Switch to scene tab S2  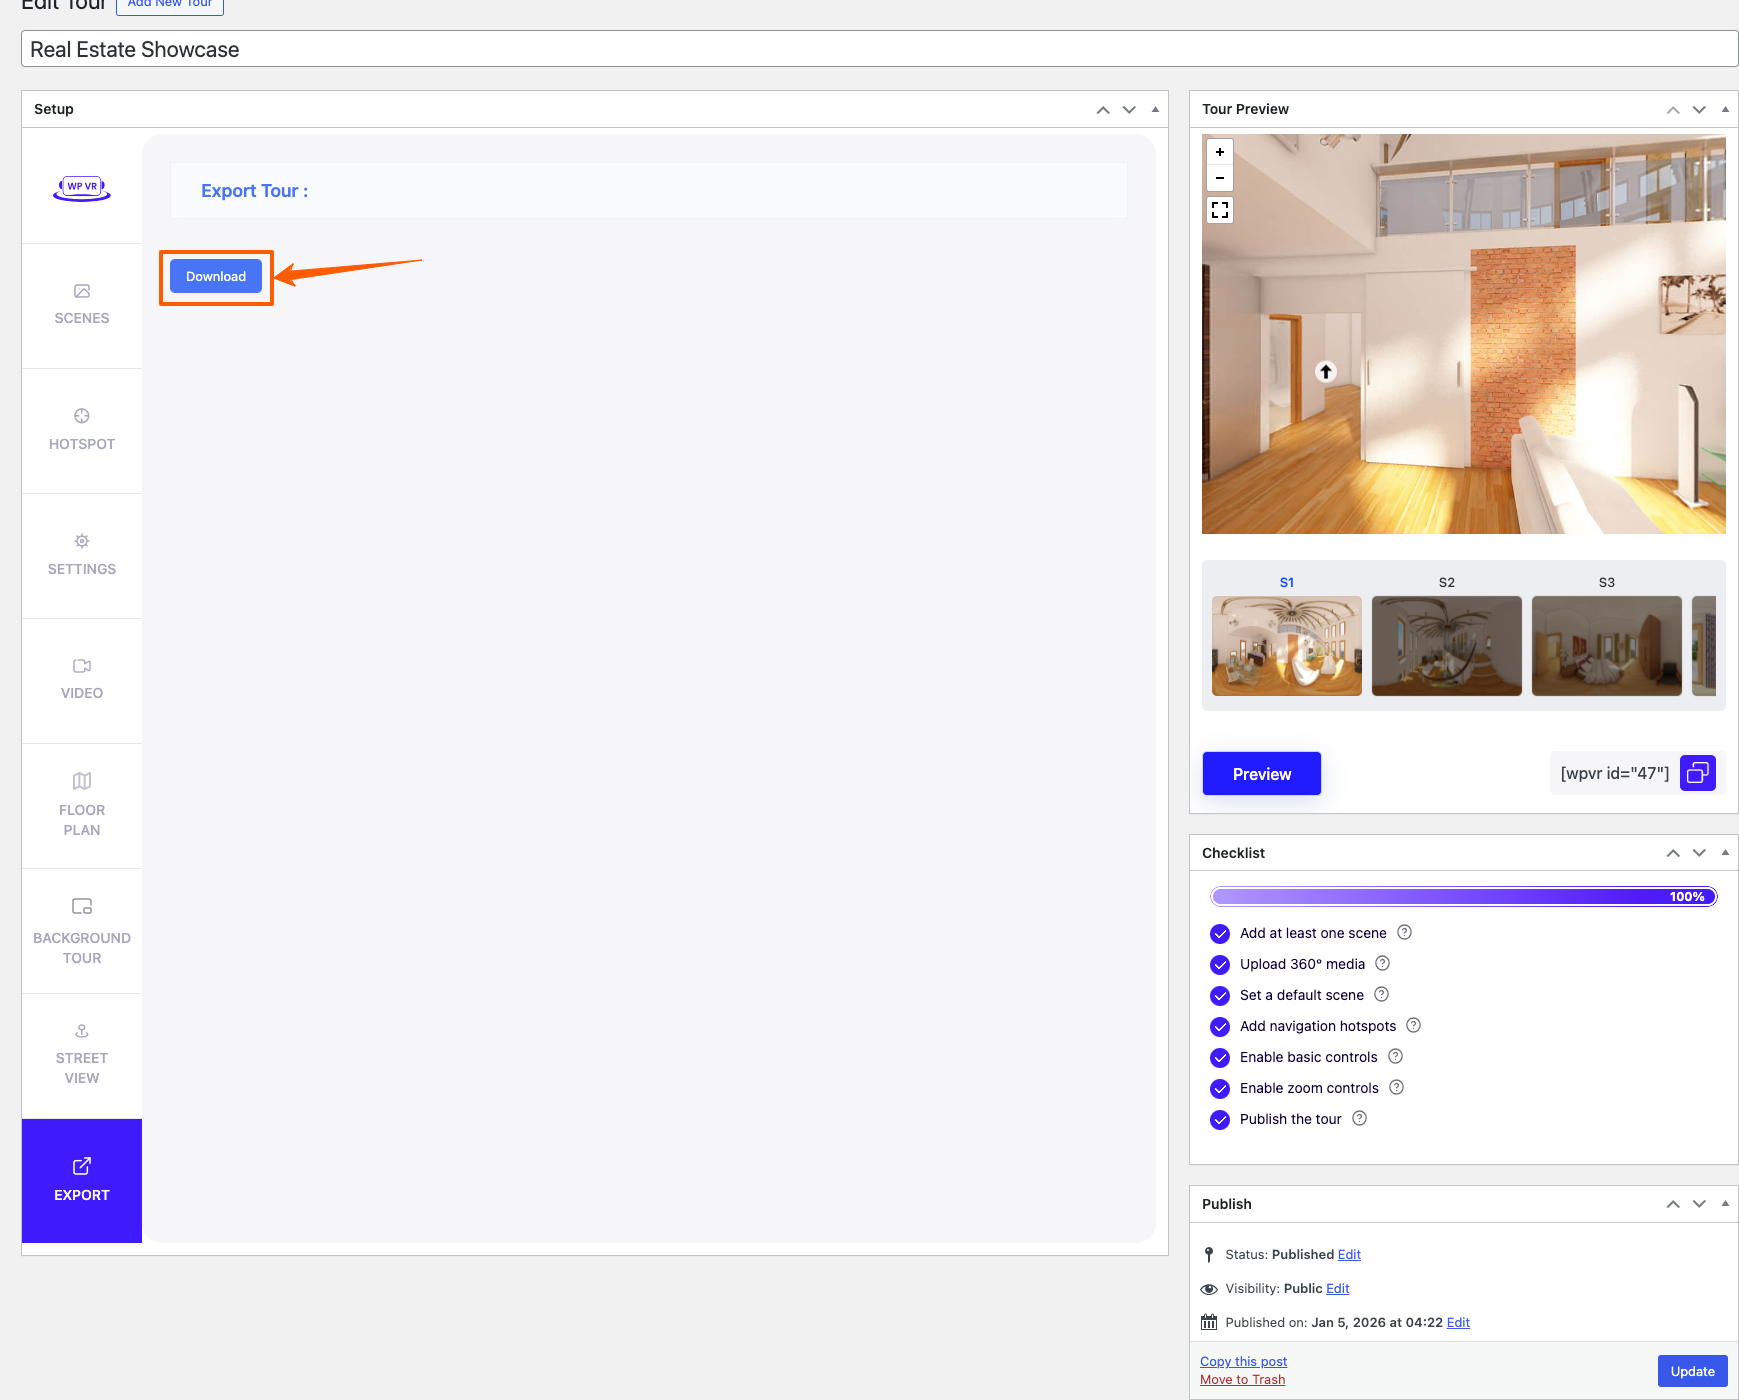(x=1446, y=645)
